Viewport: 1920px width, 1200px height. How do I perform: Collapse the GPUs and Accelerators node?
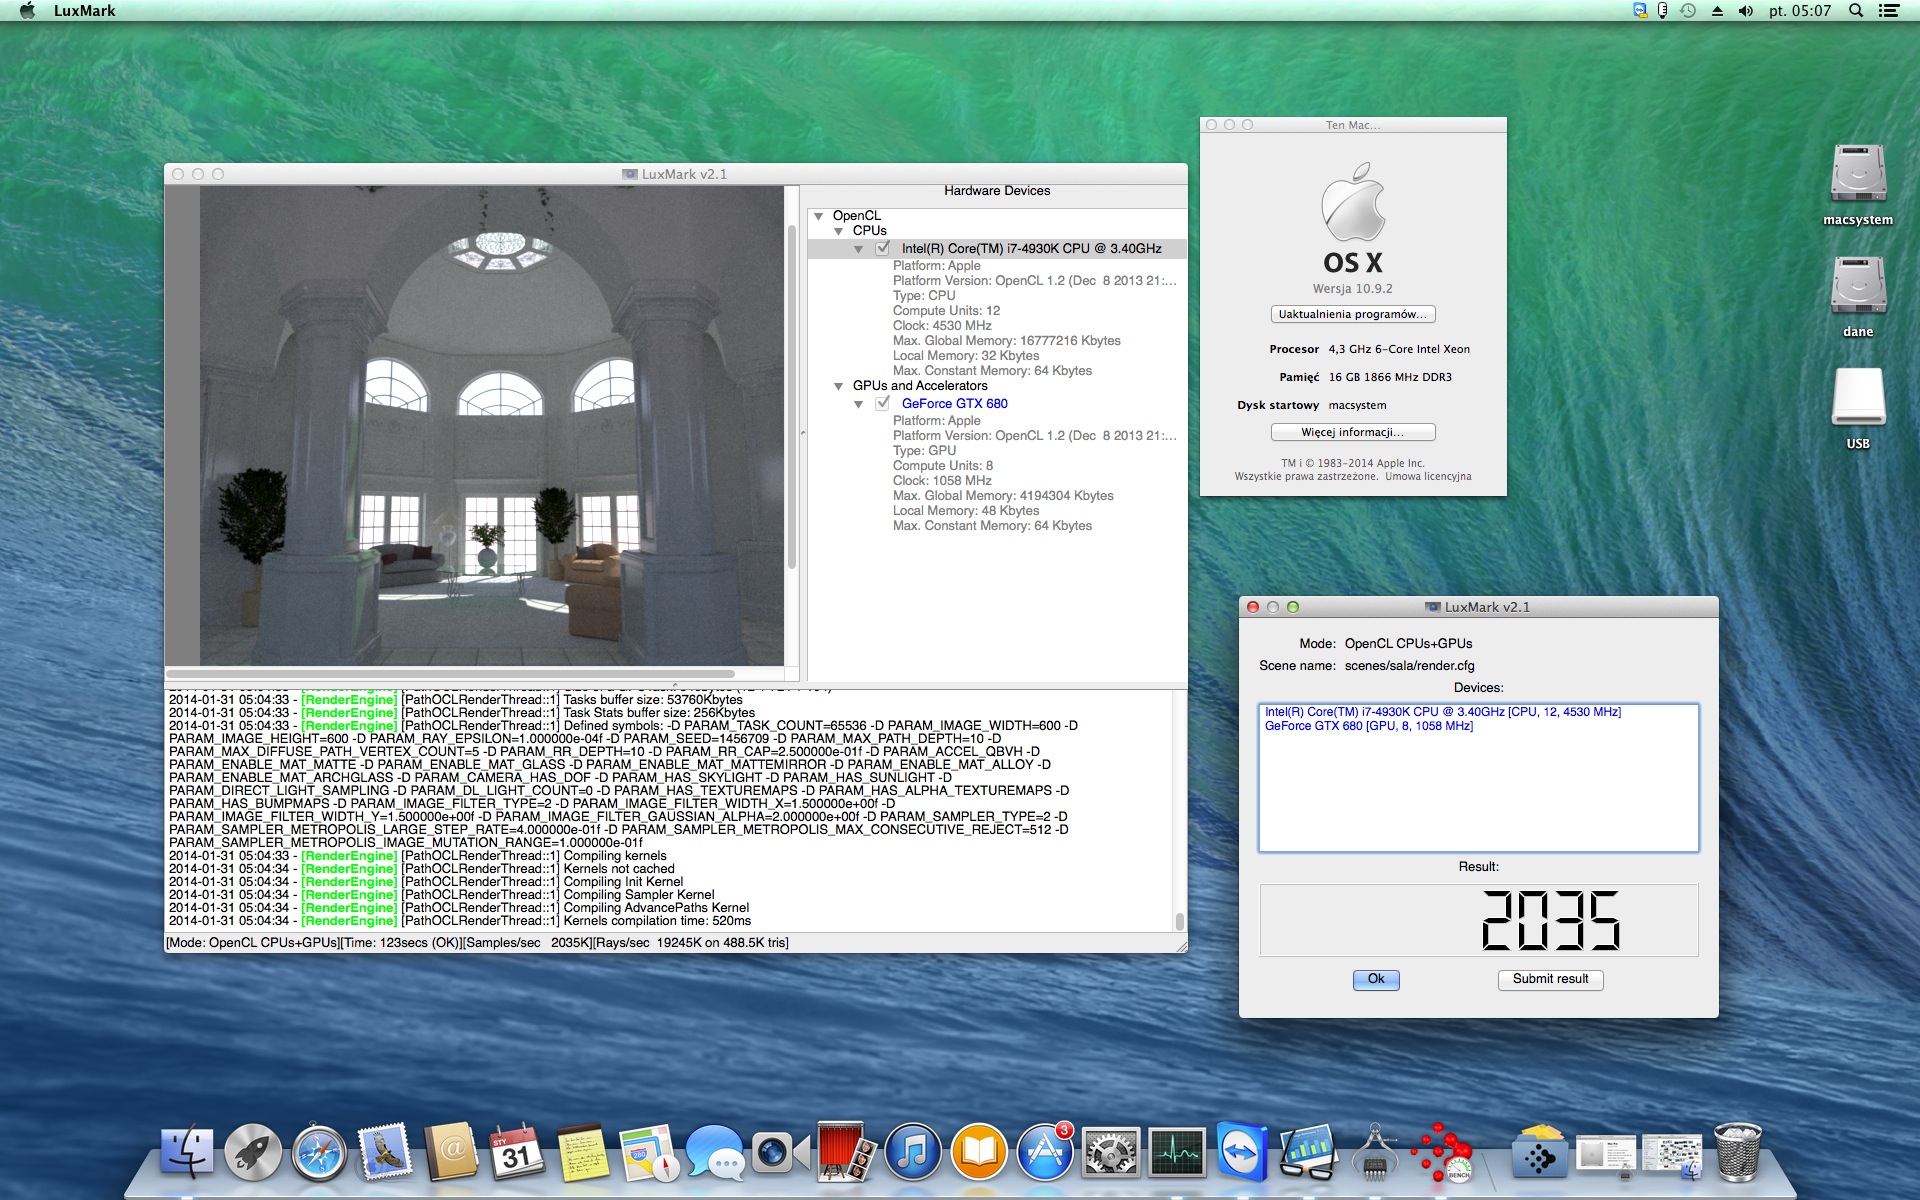pos(839,386)
